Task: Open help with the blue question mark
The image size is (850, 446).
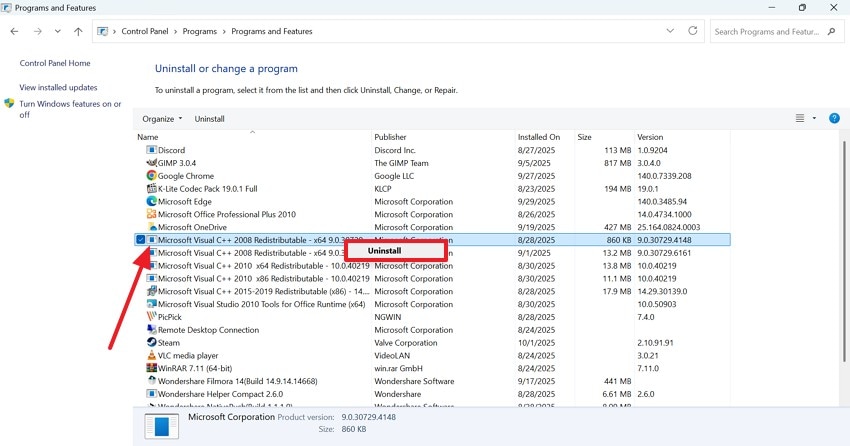Action: (834, 118)
